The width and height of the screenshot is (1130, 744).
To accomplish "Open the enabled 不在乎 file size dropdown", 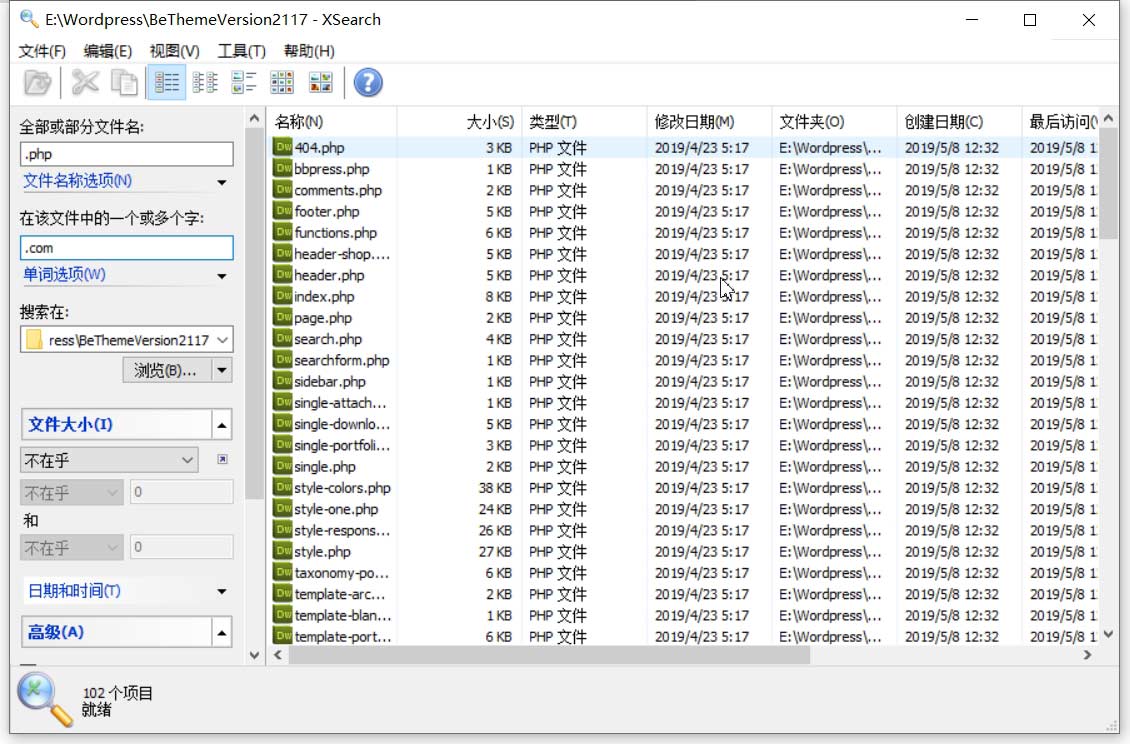I will coord(109,460).
